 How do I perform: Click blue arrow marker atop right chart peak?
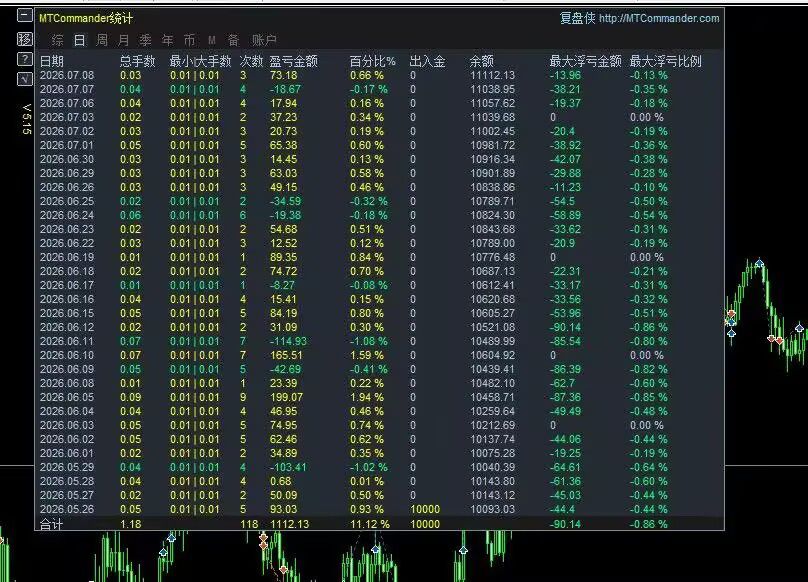point(759,263)
